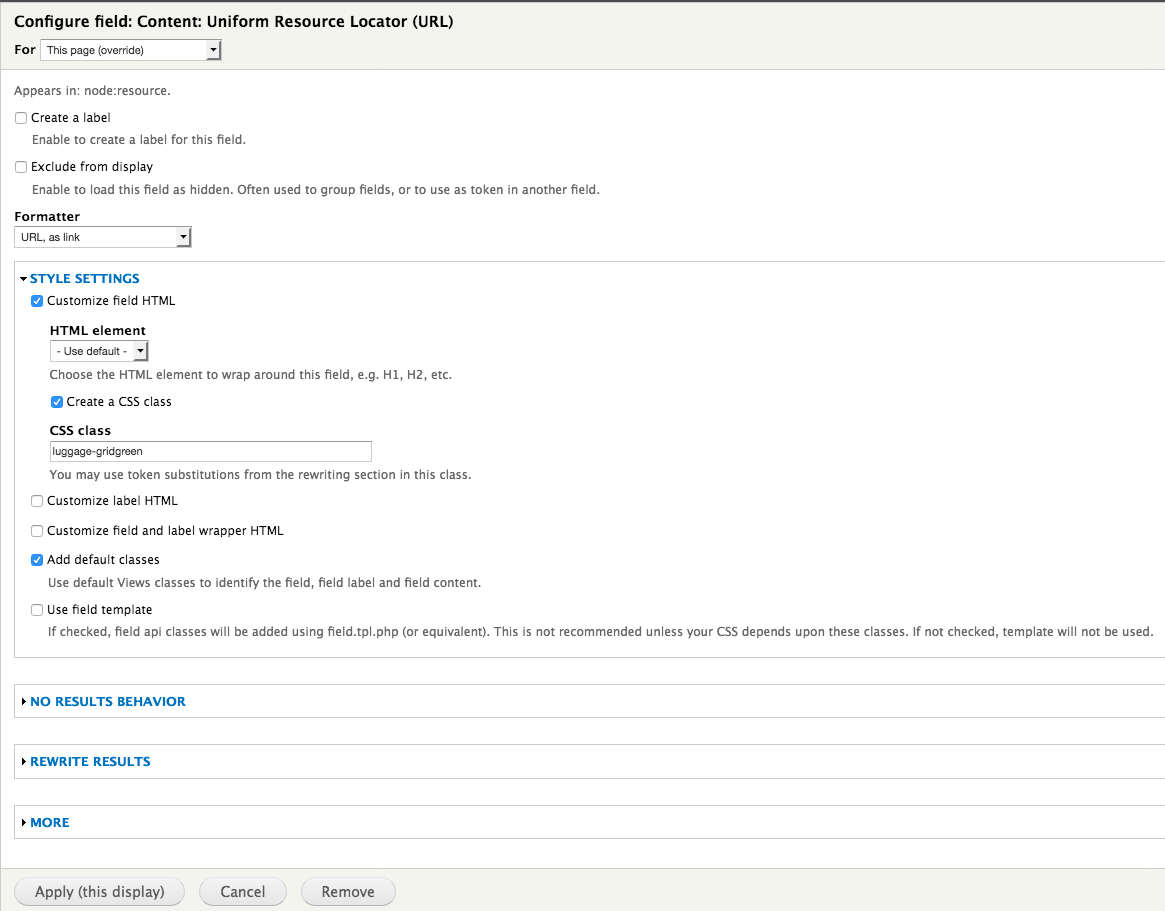The image size is (1165, 911).
Task: Click the 'Choose the HTML element' help text
Action: 250,375
